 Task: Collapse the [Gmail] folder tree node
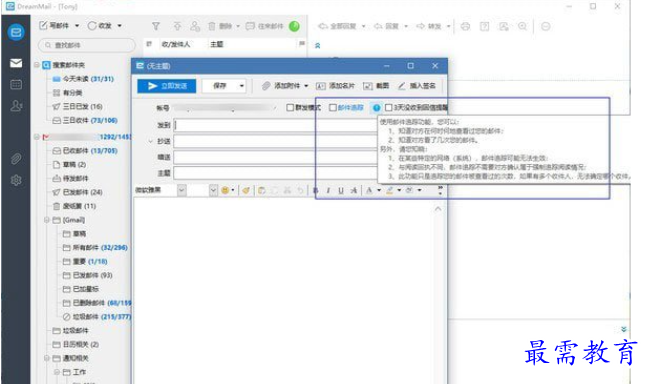point(47,220)
